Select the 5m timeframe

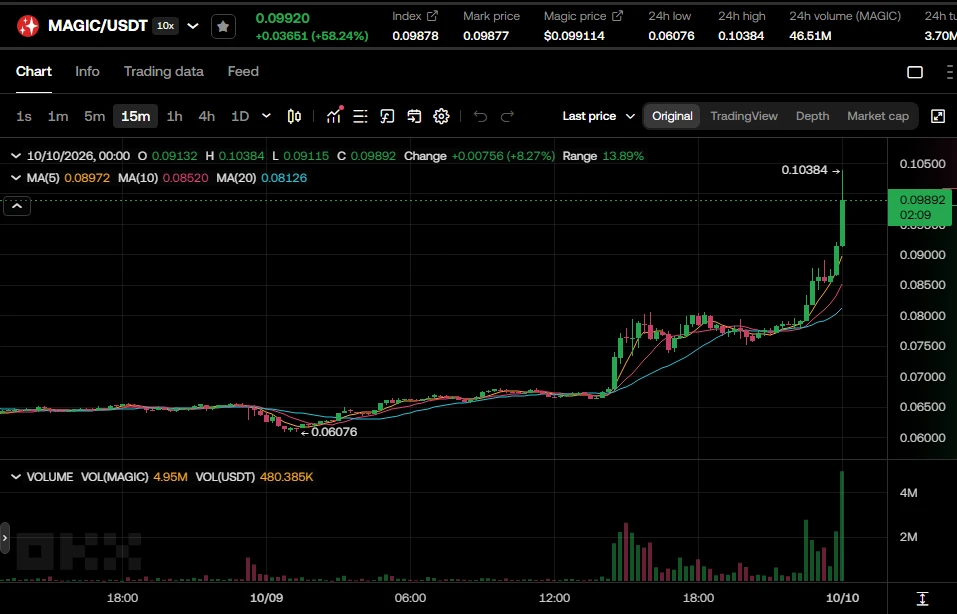[95, 116]
